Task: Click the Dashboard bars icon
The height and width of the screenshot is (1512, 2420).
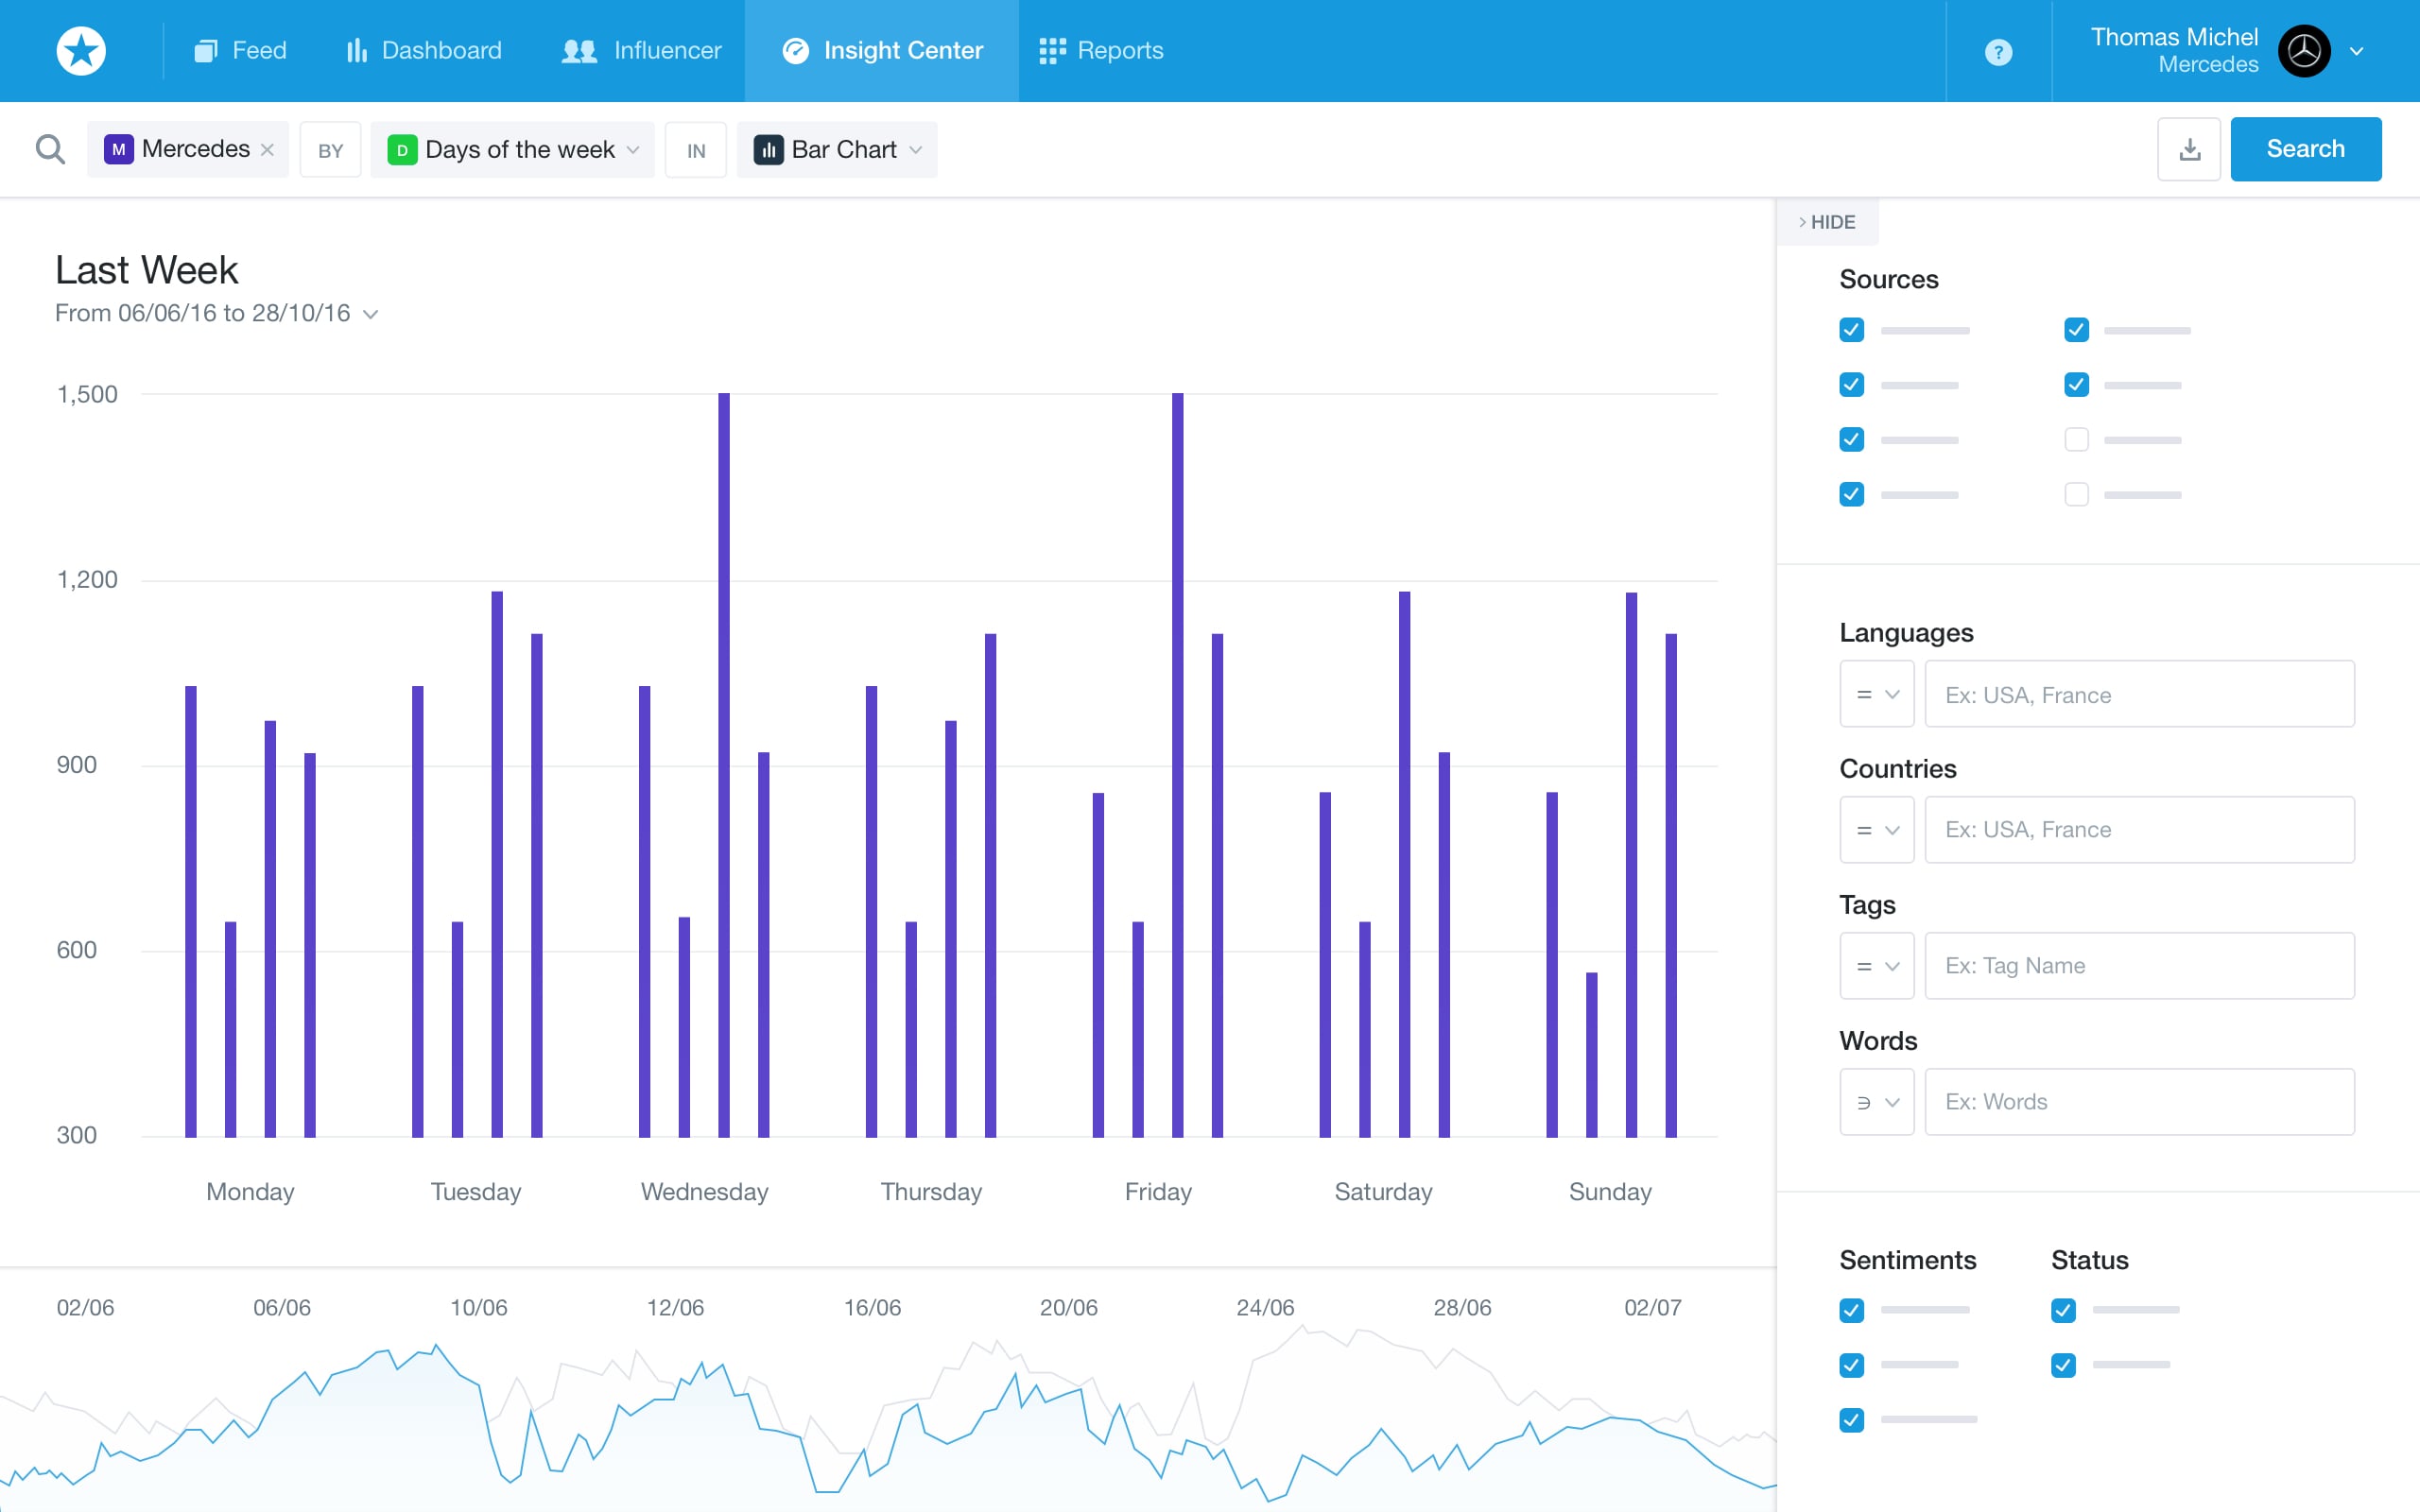Action: (356, 51)
